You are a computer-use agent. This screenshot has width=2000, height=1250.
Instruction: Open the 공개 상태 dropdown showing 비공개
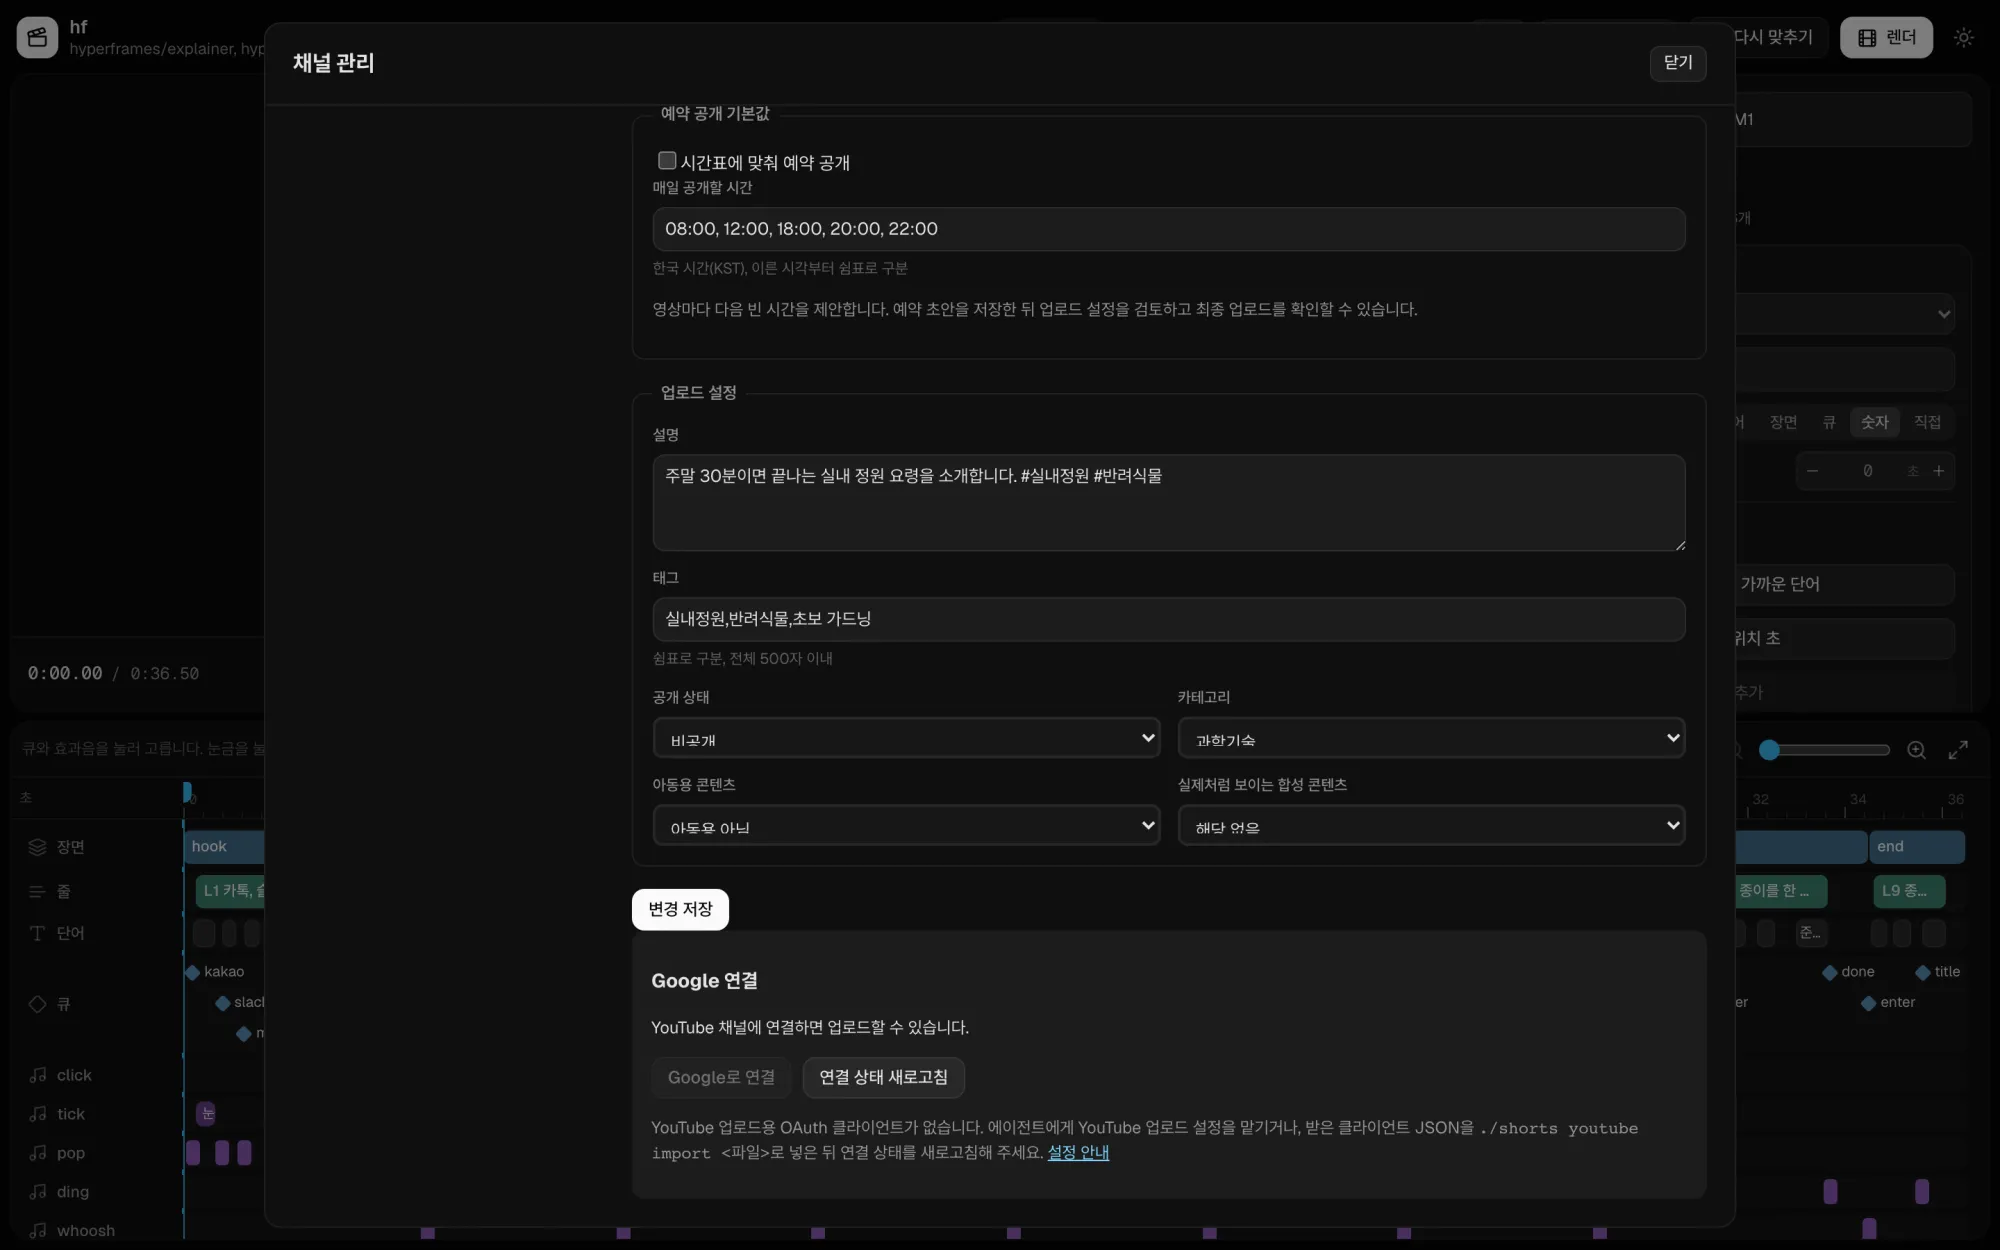coord(906,738)
